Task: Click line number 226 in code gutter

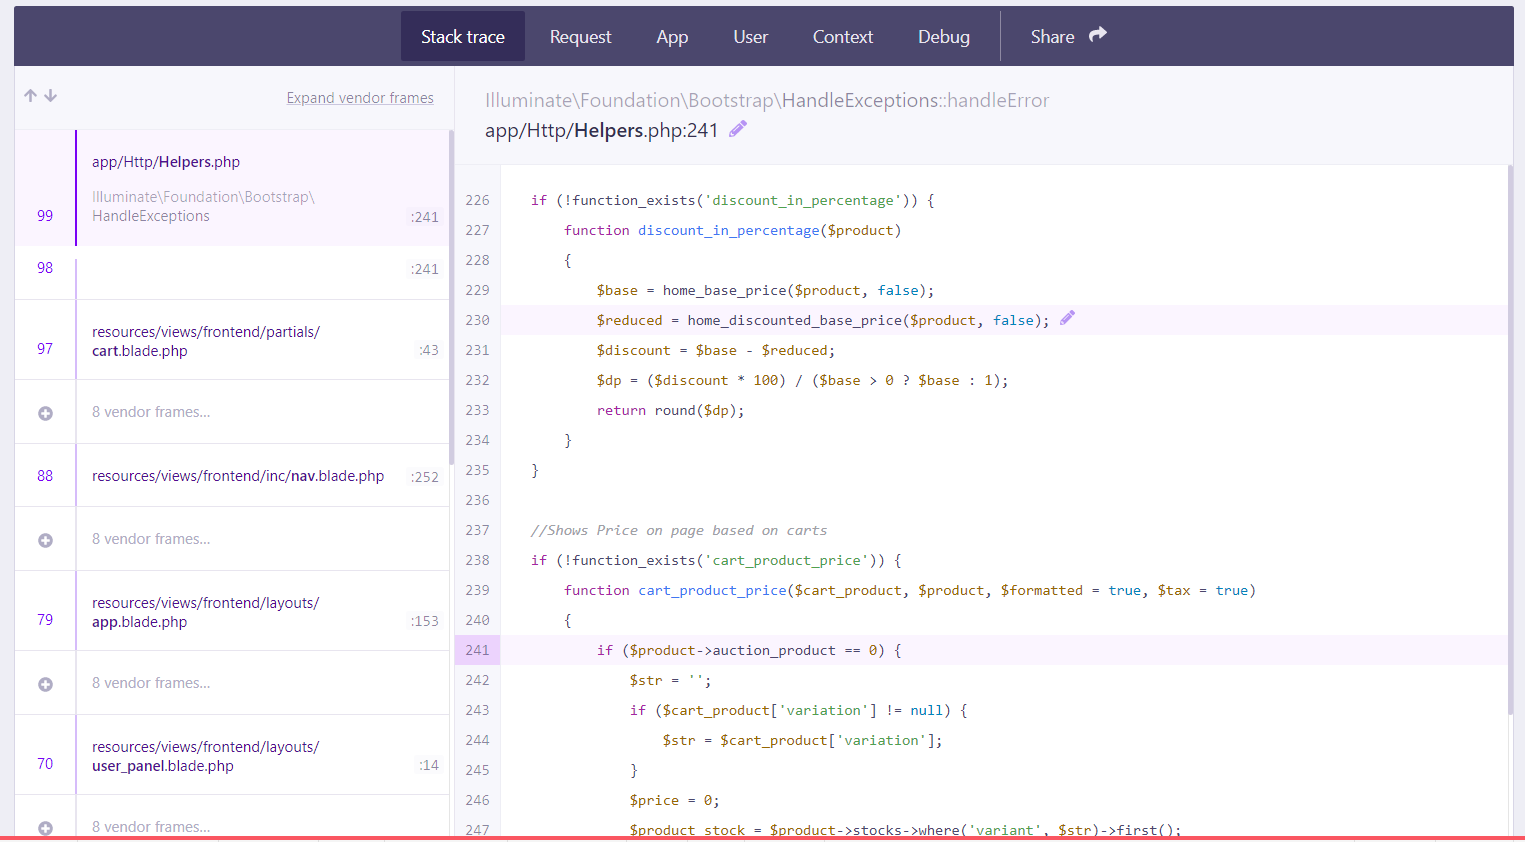Action: point(477,200)
